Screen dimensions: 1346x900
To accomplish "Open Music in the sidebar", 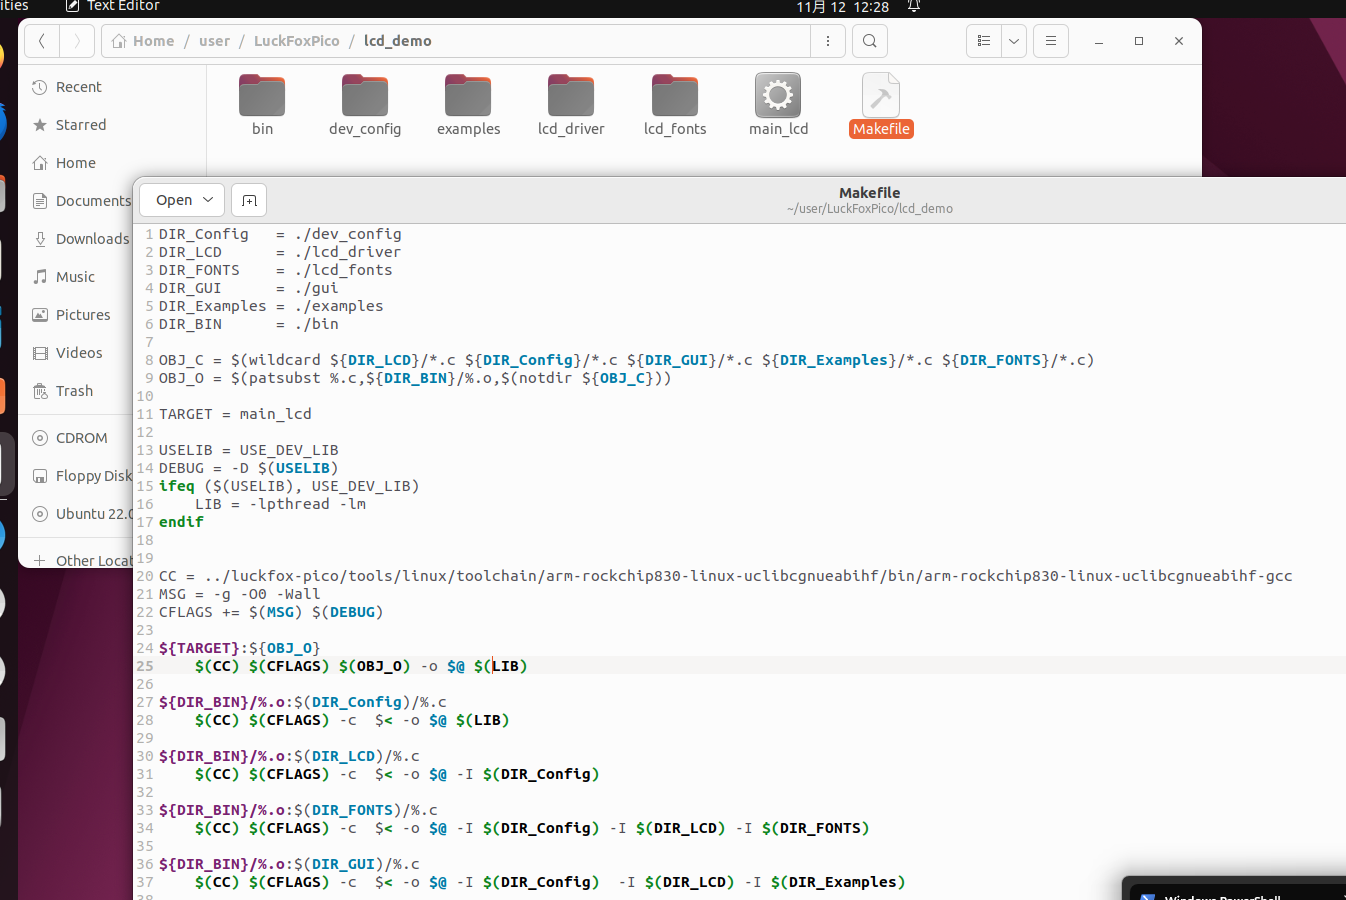I will (x=76, y=277).
